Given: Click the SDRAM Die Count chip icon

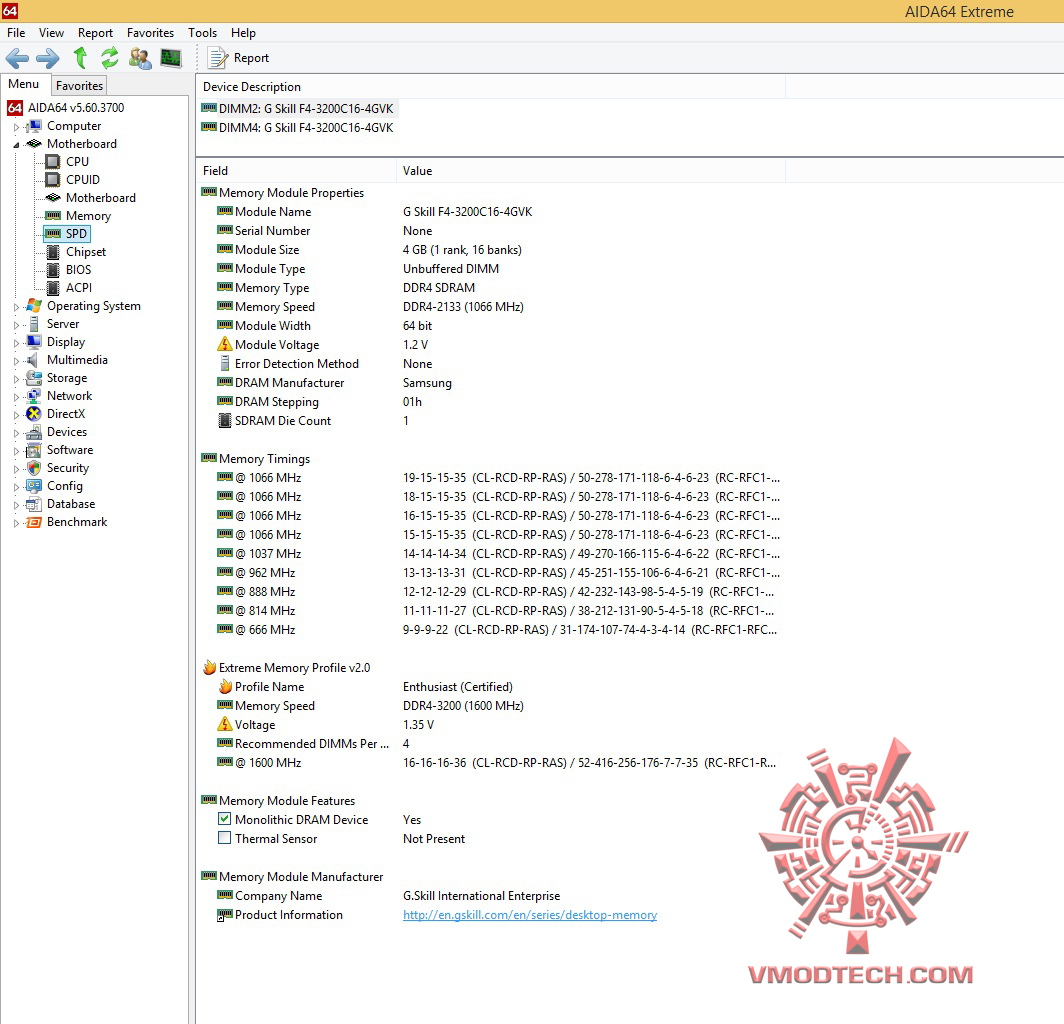Looking at the screenshot, I should click(225, 421).
